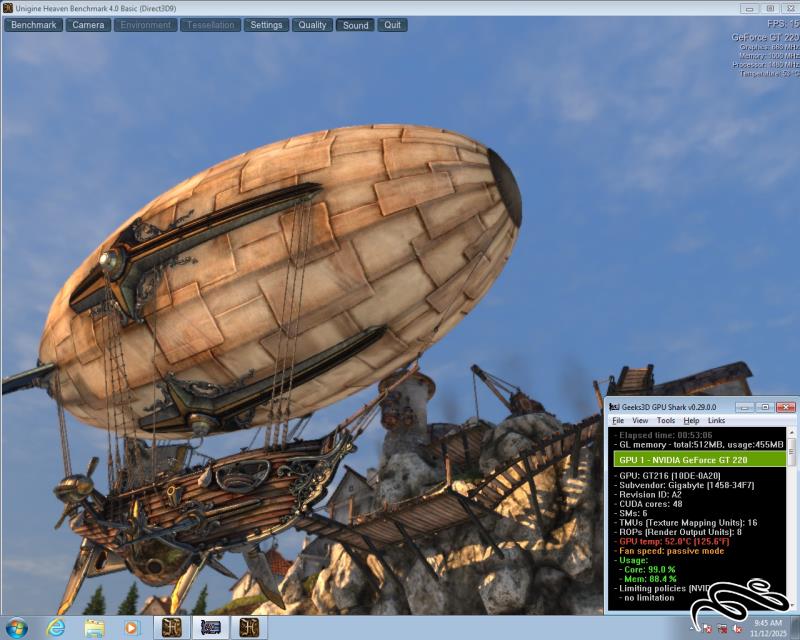The height and width of the screenshot is (640, 800).
Task: Open the Camera options in Heaven
Action: point(88,25)
